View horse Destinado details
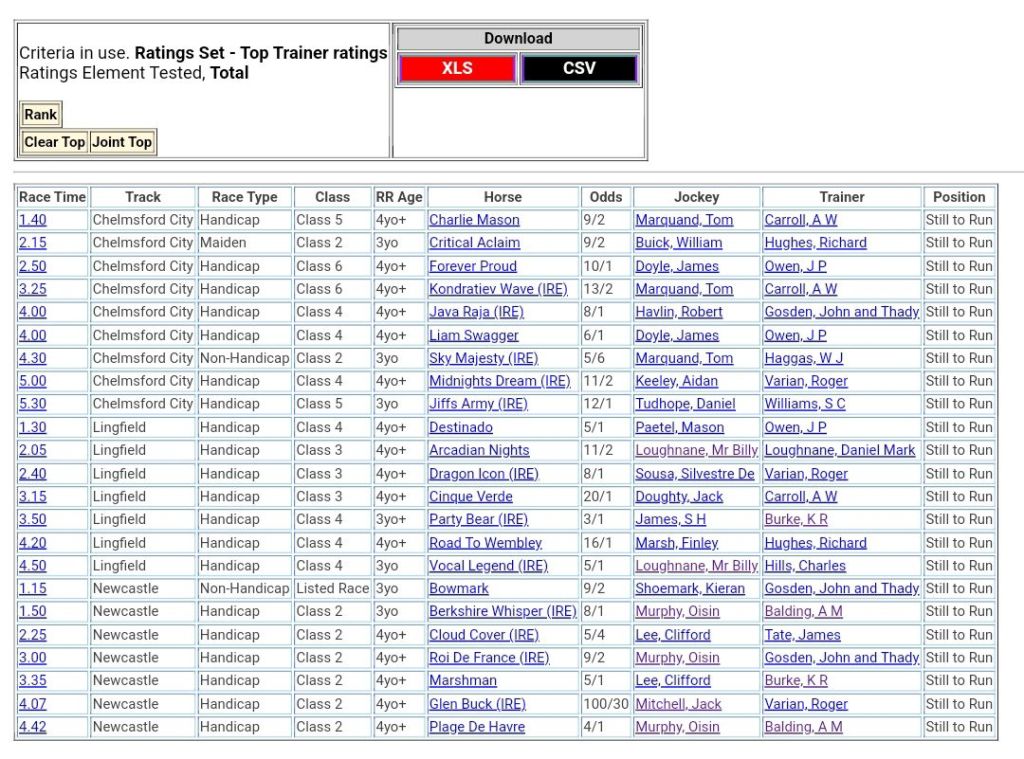This screenshot has width=1024, height=759. 461,427
